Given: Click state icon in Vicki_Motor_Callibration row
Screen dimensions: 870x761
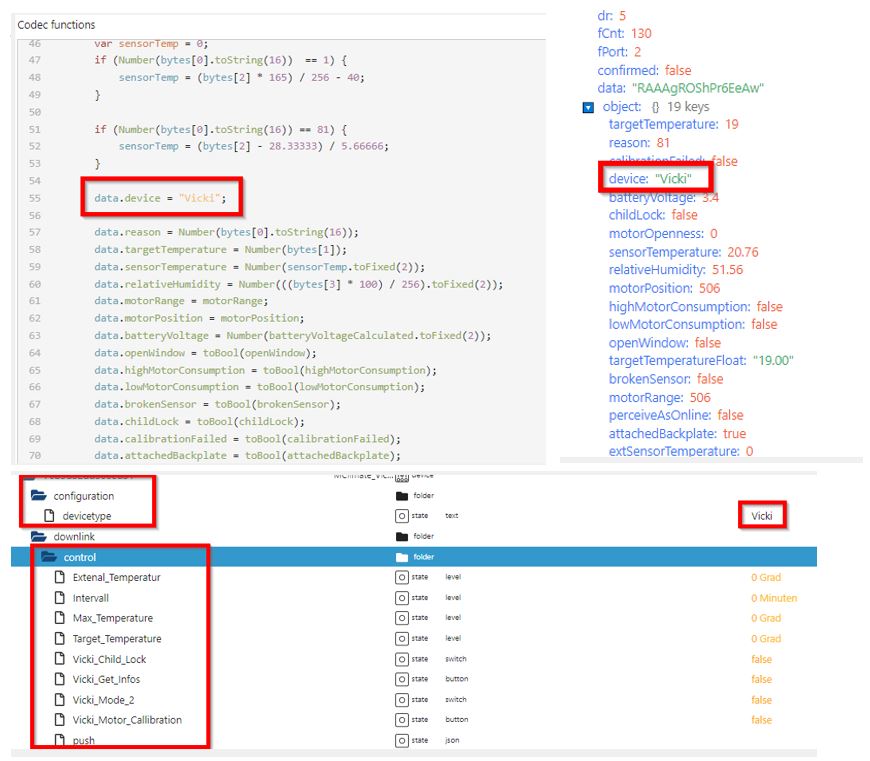Looking at the screenshot, I should coord(402,720).
